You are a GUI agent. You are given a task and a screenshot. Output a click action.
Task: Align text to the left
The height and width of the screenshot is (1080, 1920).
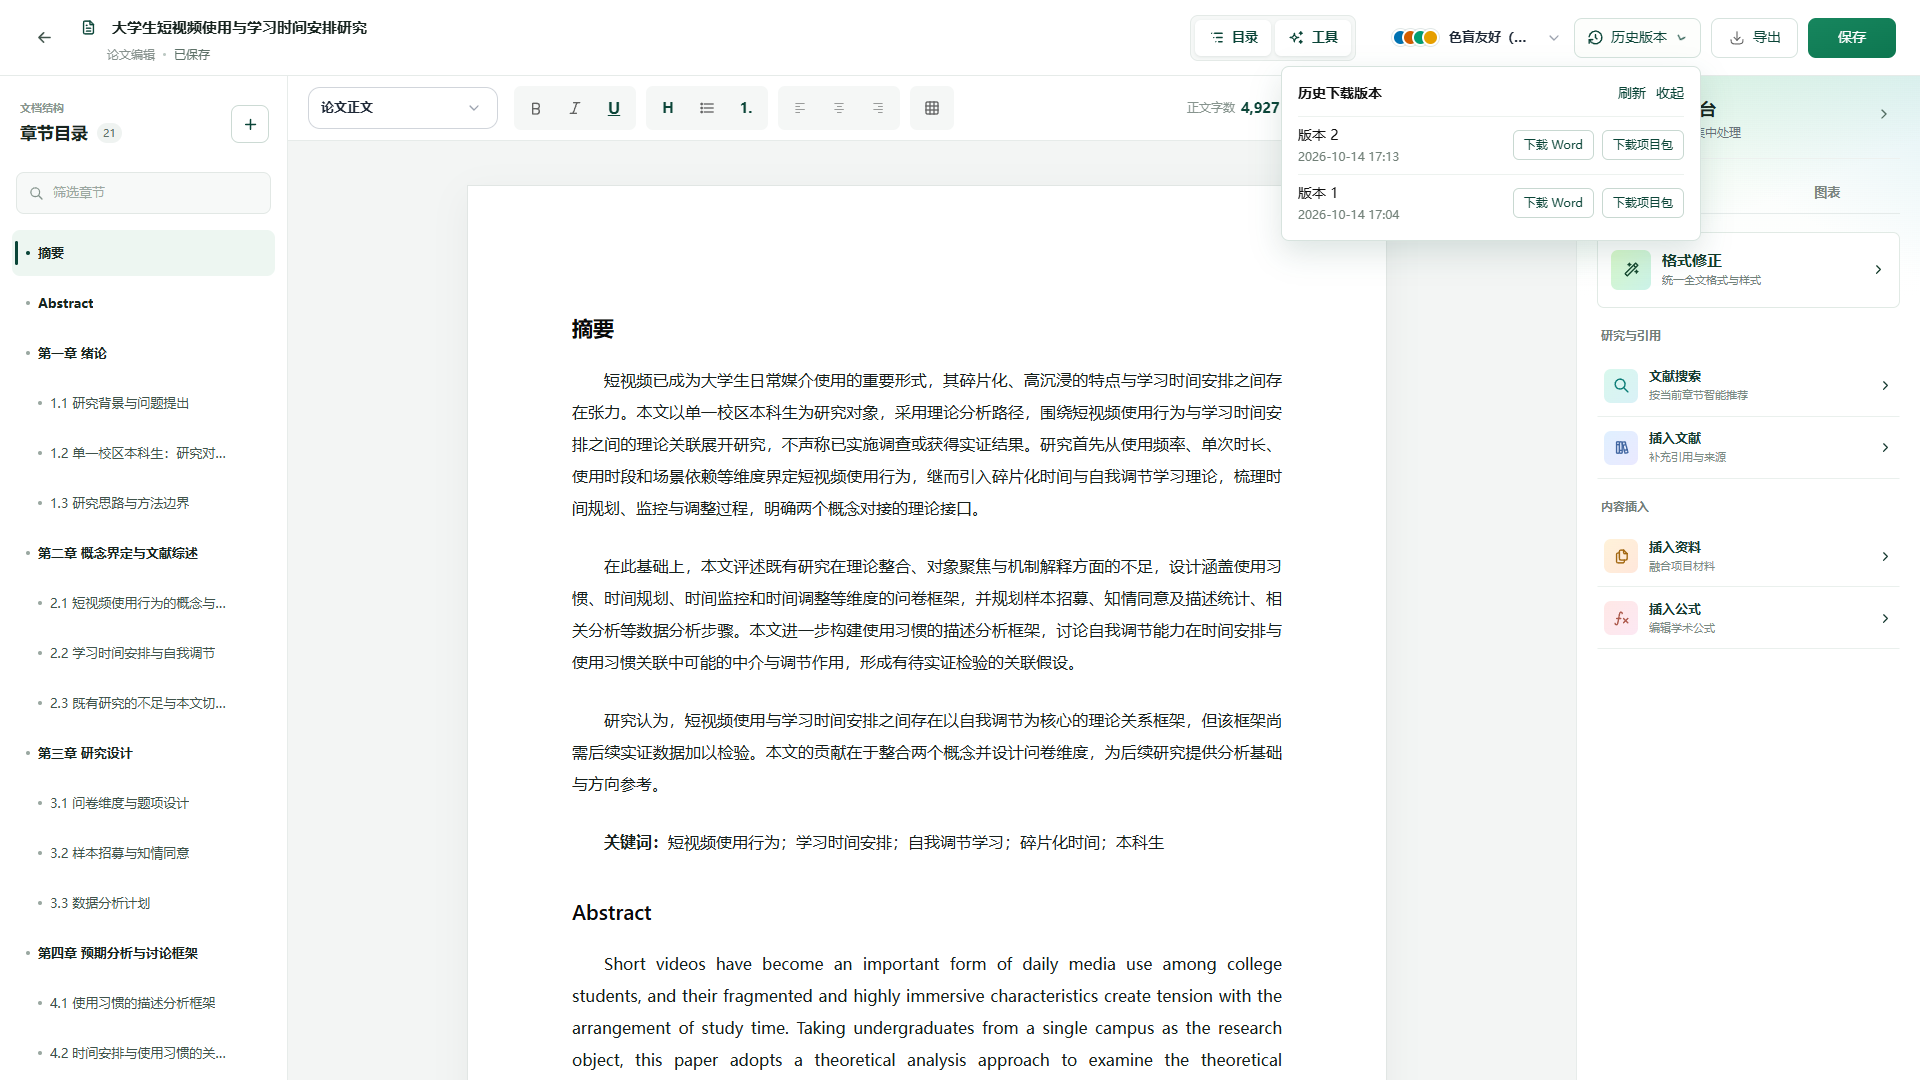[x=800, y=108]
